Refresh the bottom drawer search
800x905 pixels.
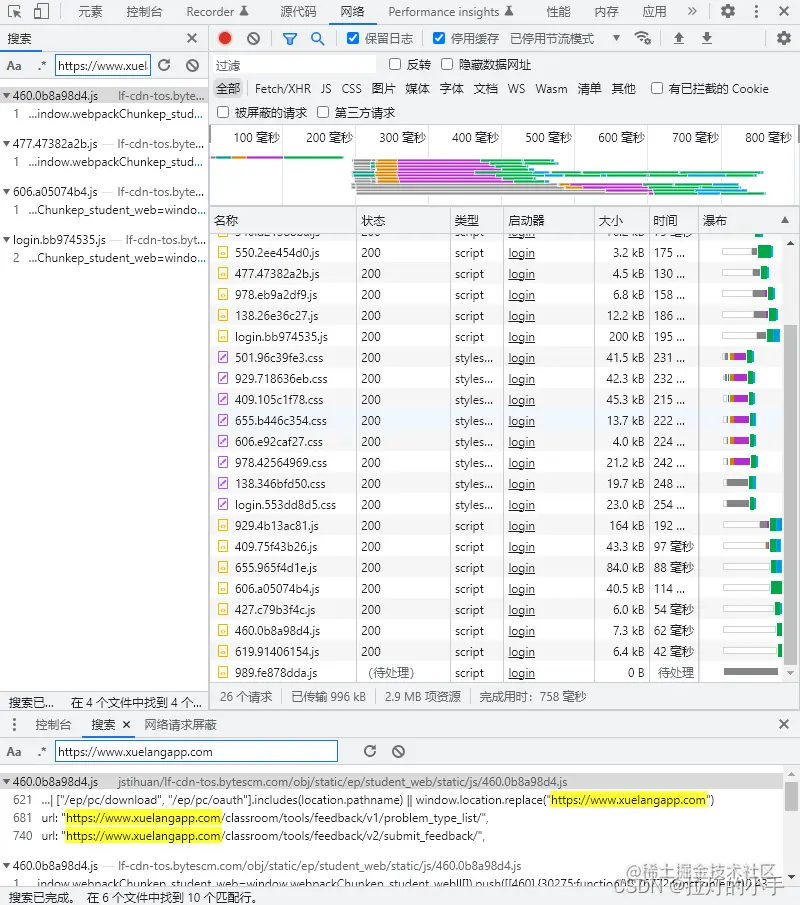[x=370, y=751]
